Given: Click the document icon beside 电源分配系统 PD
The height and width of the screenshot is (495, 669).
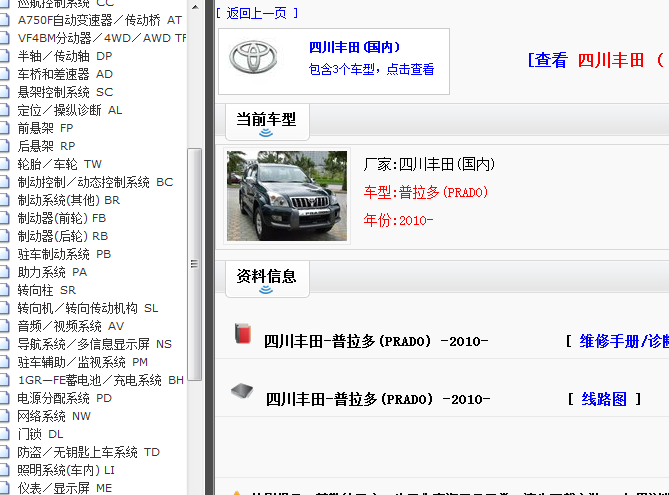Looking at the screenshot, I should point(4,398).
